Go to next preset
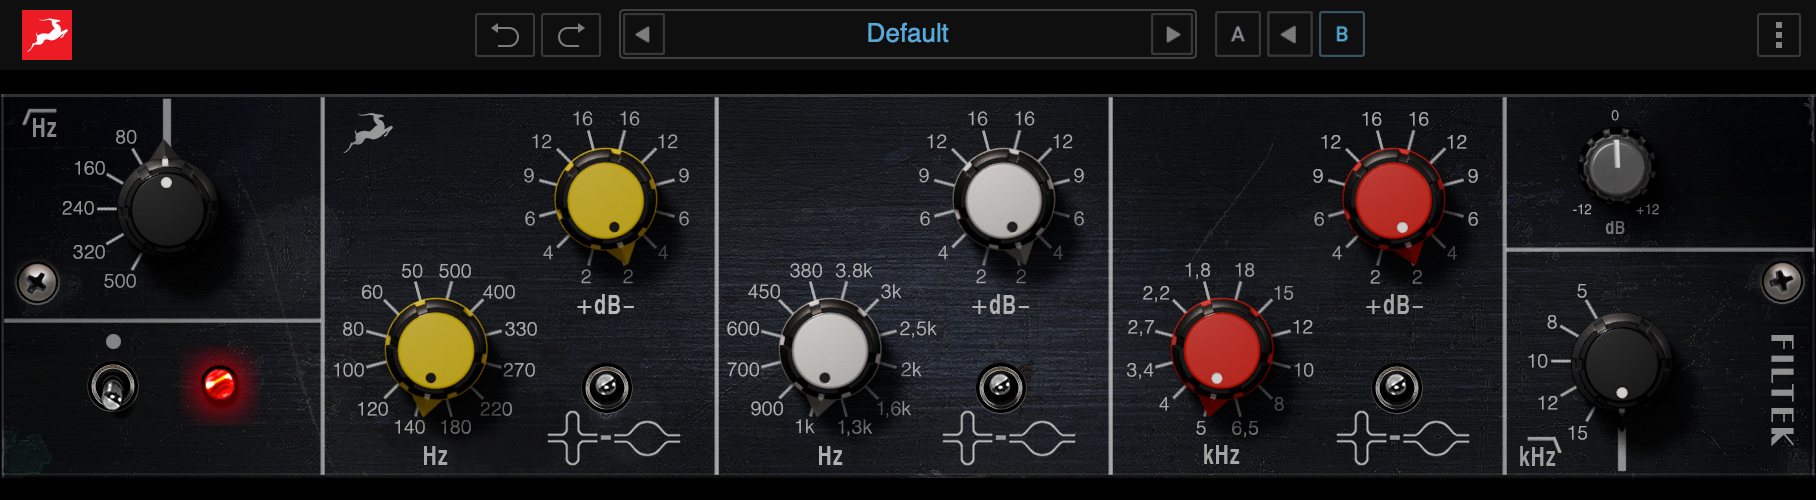This screenshot has width=1816, height=500. click(x=1172, y=35)
